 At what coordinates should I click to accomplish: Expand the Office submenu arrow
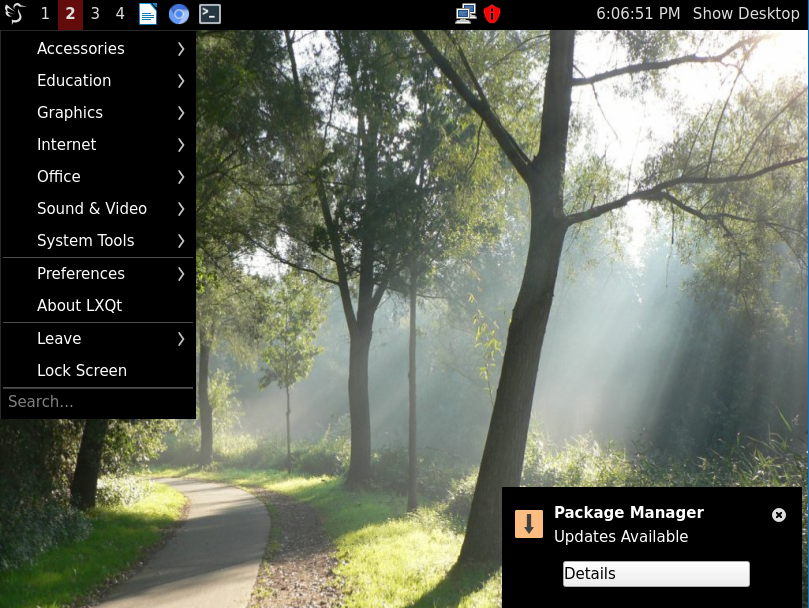181,177
